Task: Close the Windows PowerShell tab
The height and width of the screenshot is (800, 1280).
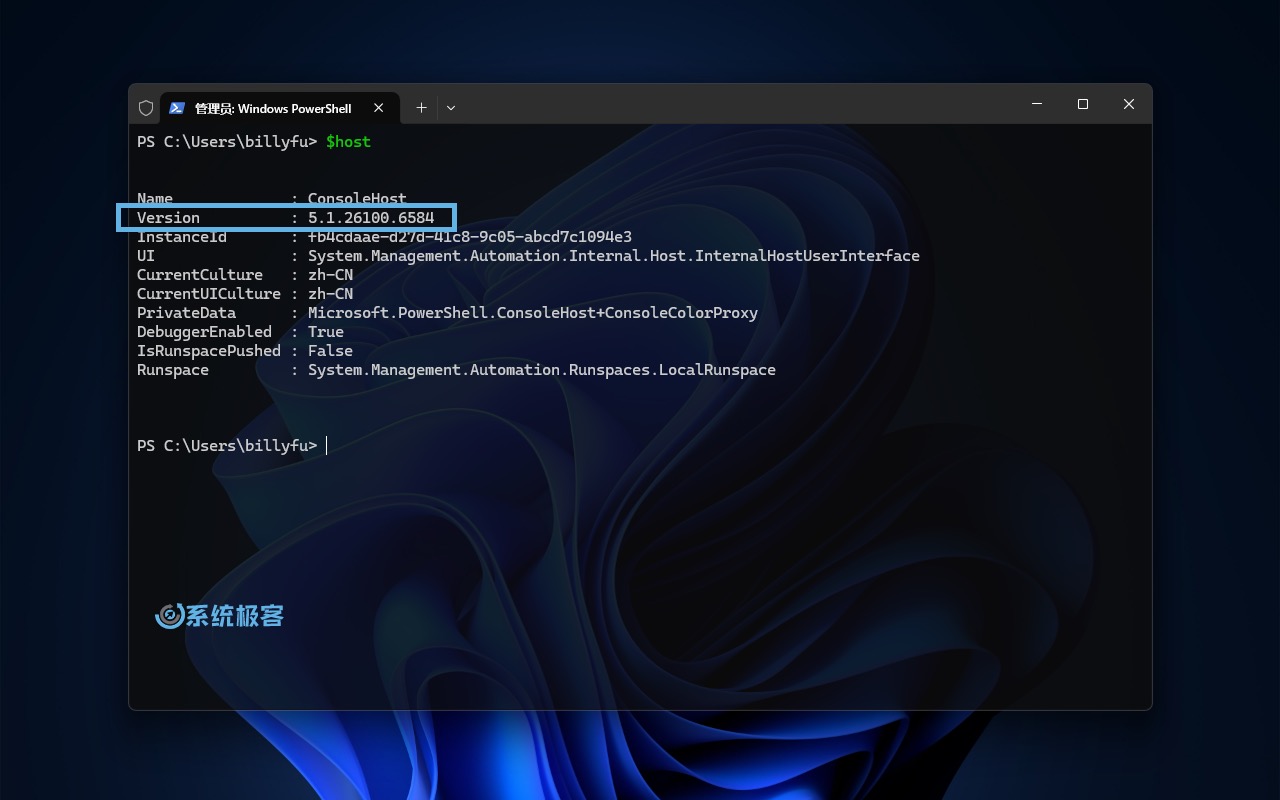Action: (379, 108)
